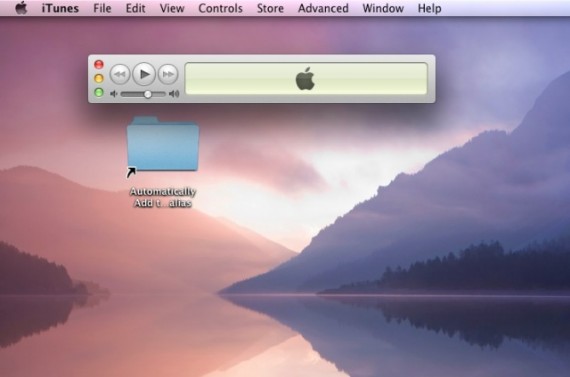Open the iTunes application menu
This screenshot has height=377, width=570.
60,8
